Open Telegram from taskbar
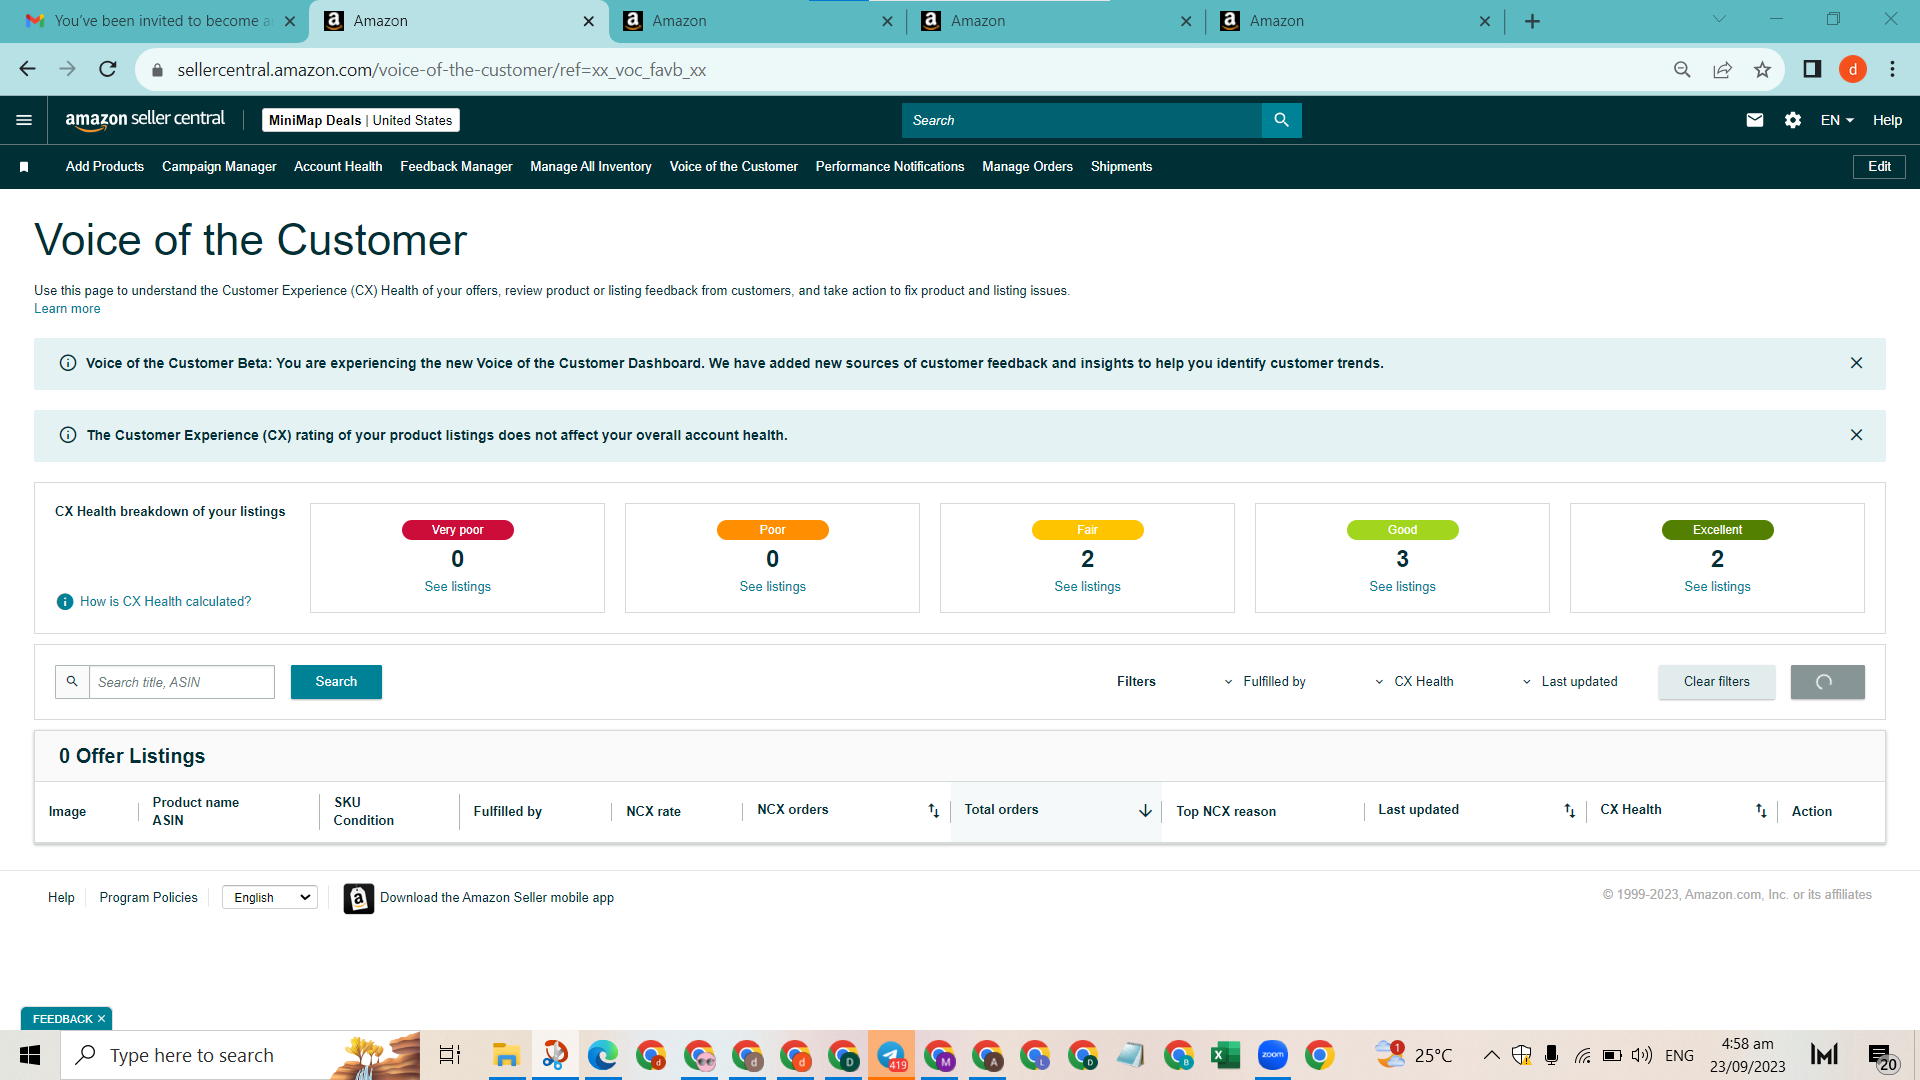This screenshot has height=1080, width=1920. tap(891, 1055)
